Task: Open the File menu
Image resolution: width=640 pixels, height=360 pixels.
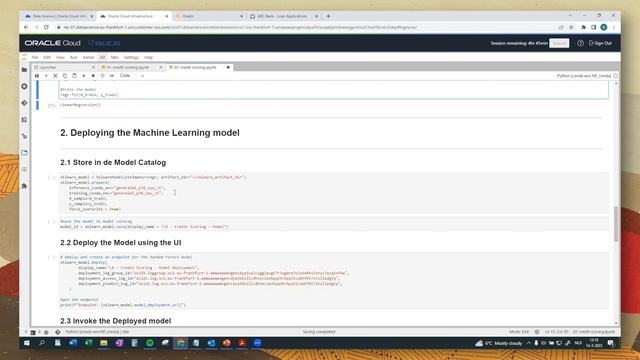Action: tap(35, 58)
